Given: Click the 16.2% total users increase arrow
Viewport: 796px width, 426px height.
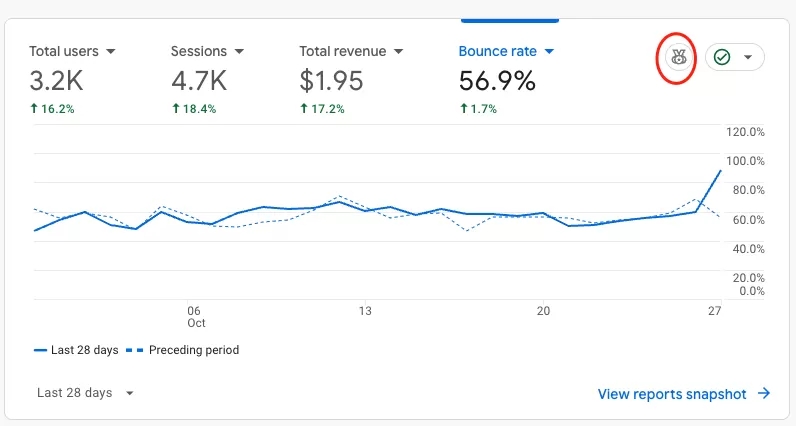Looking at the screenshot, I should [x=34, y=108].
